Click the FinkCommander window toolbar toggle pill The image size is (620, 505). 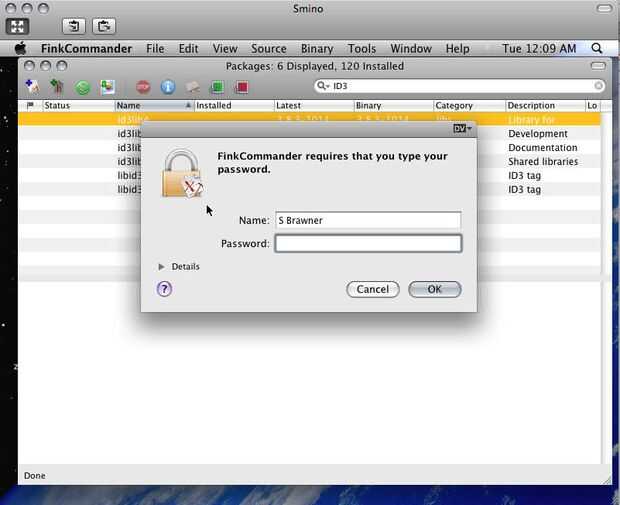pyautogui.click(x=598, y=66)
